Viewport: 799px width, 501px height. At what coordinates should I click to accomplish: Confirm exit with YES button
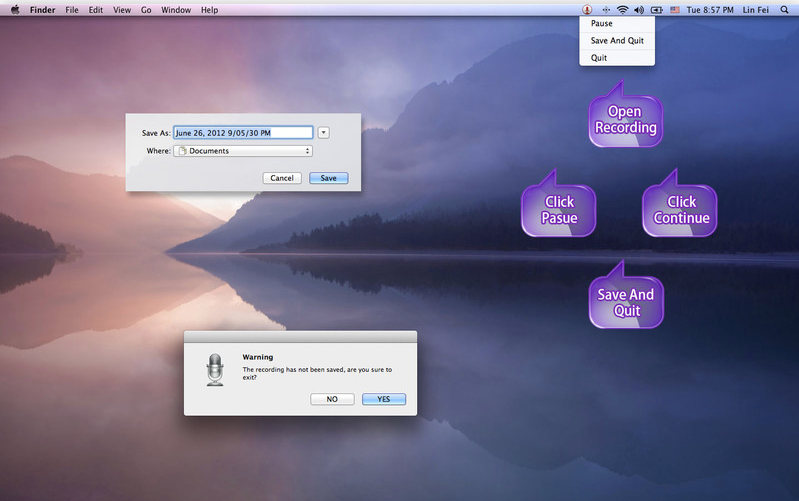[x=383, y=399]
